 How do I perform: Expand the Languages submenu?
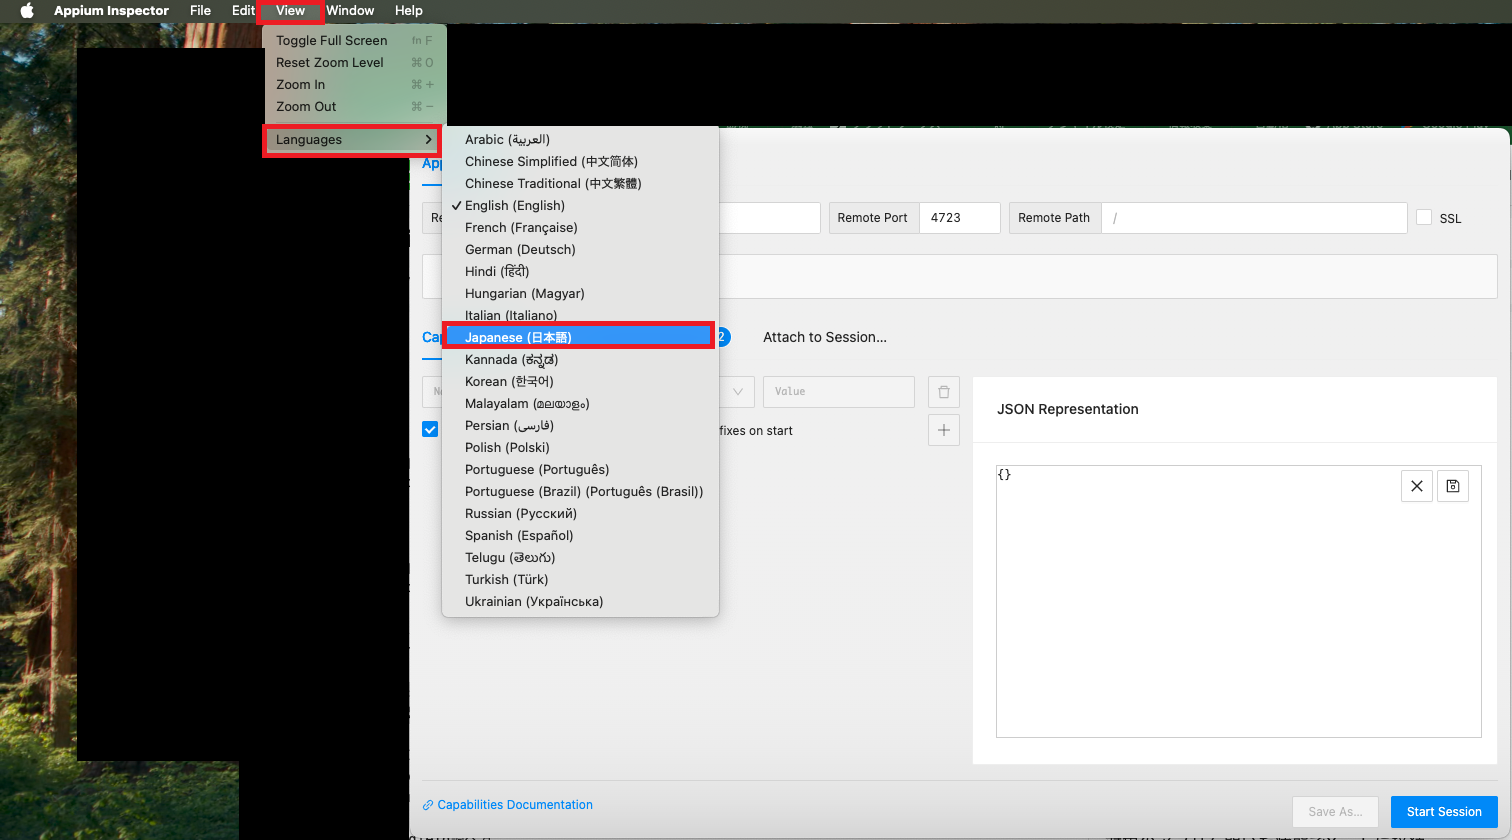click(x=352, y=140)
